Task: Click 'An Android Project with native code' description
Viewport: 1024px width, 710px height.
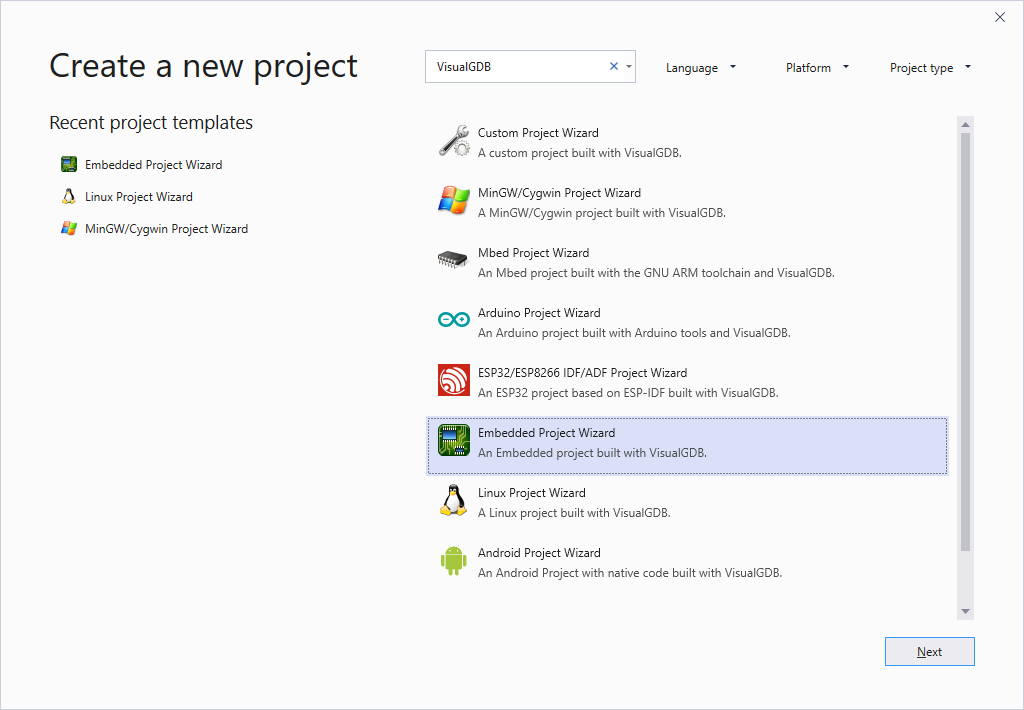Action: 630,573
